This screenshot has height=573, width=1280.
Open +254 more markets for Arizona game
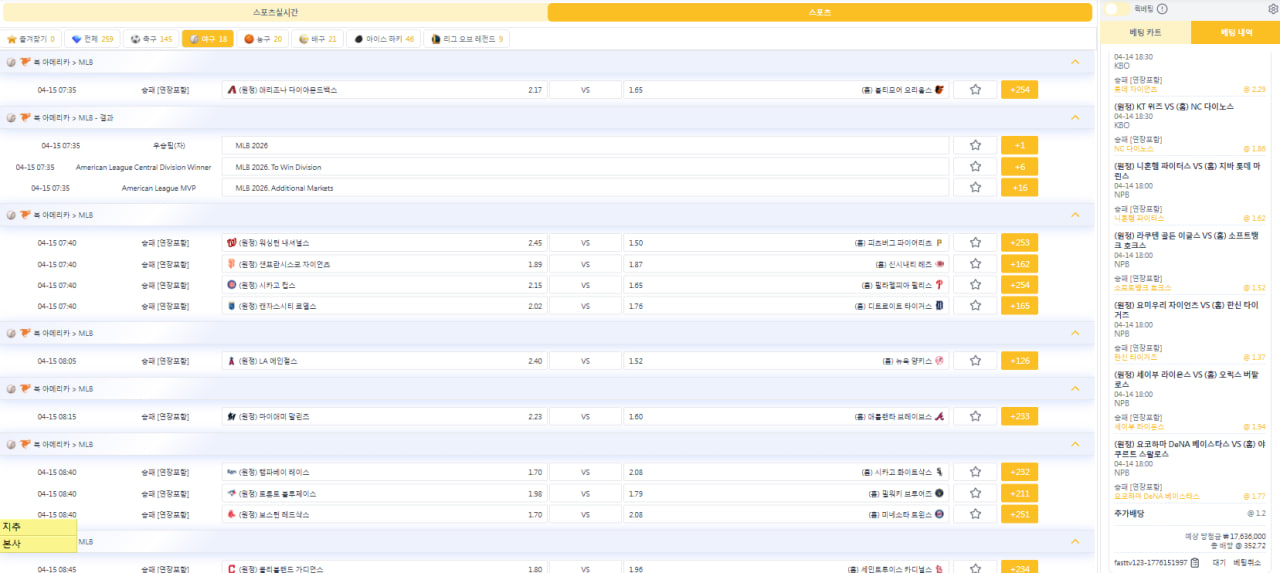(1020, 90)
